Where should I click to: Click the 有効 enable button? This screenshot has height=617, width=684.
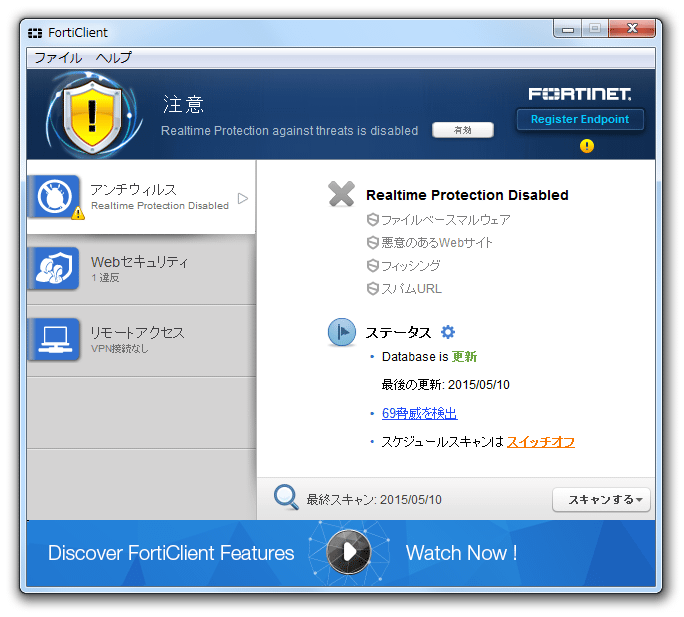point(463,130)
